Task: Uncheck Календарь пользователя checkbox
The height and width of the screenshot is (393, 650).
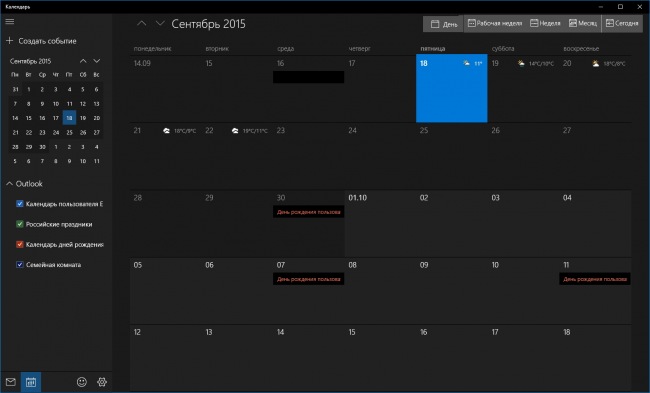Action: click(x=19, y=204)
